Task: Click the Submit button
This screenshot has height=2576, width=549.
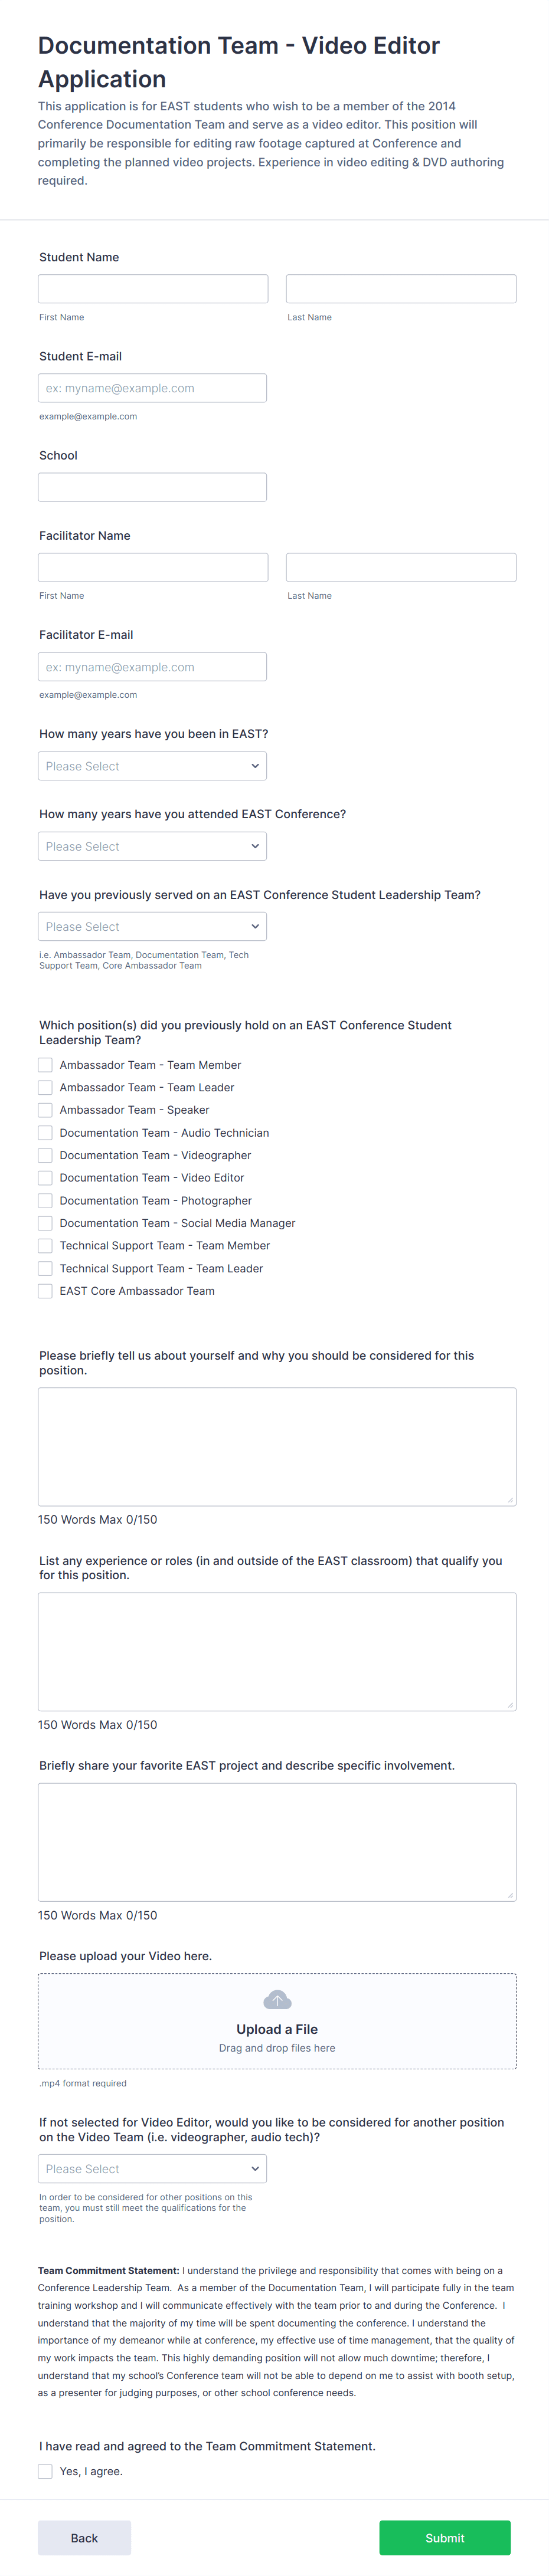Action: [x=444, y=2537]
